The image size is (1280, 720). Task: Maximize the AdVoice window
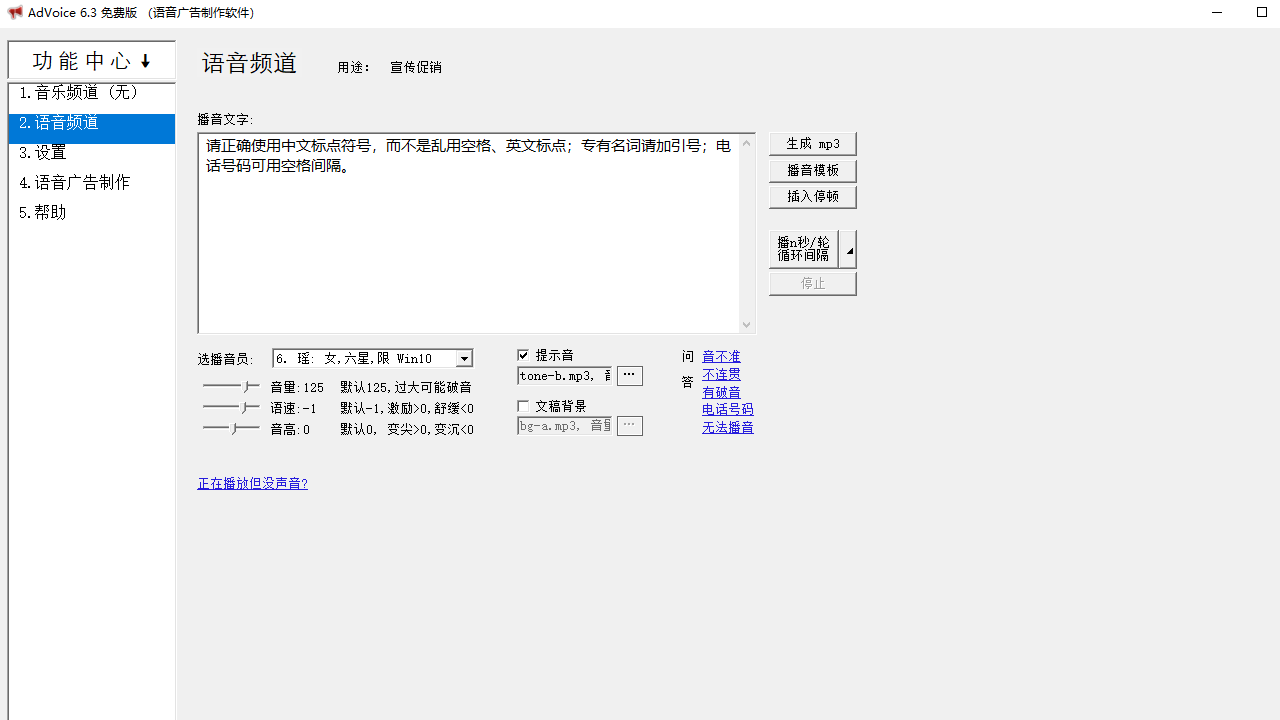tap(1262, 13)
